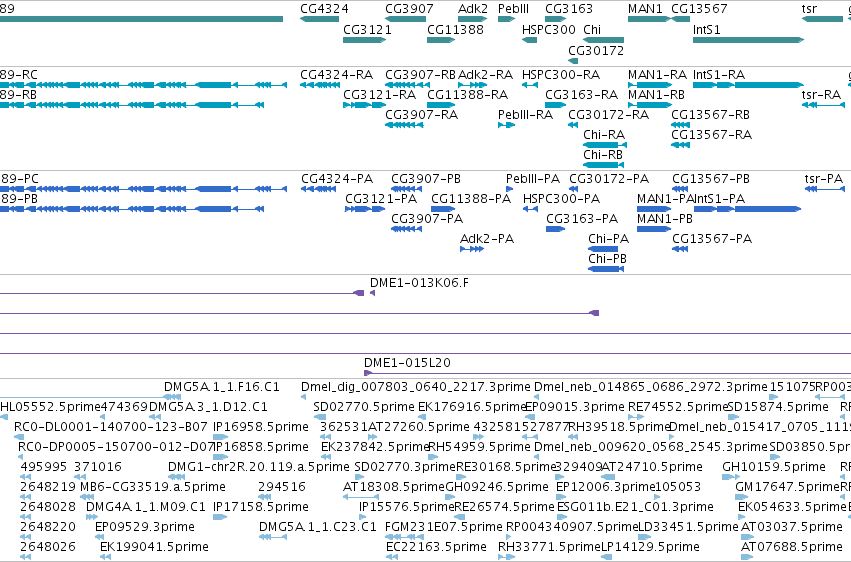Select the CG3163-RA transcript label
Image resolution: width=851 pixels, height=562 pixels.
[581, 95]
